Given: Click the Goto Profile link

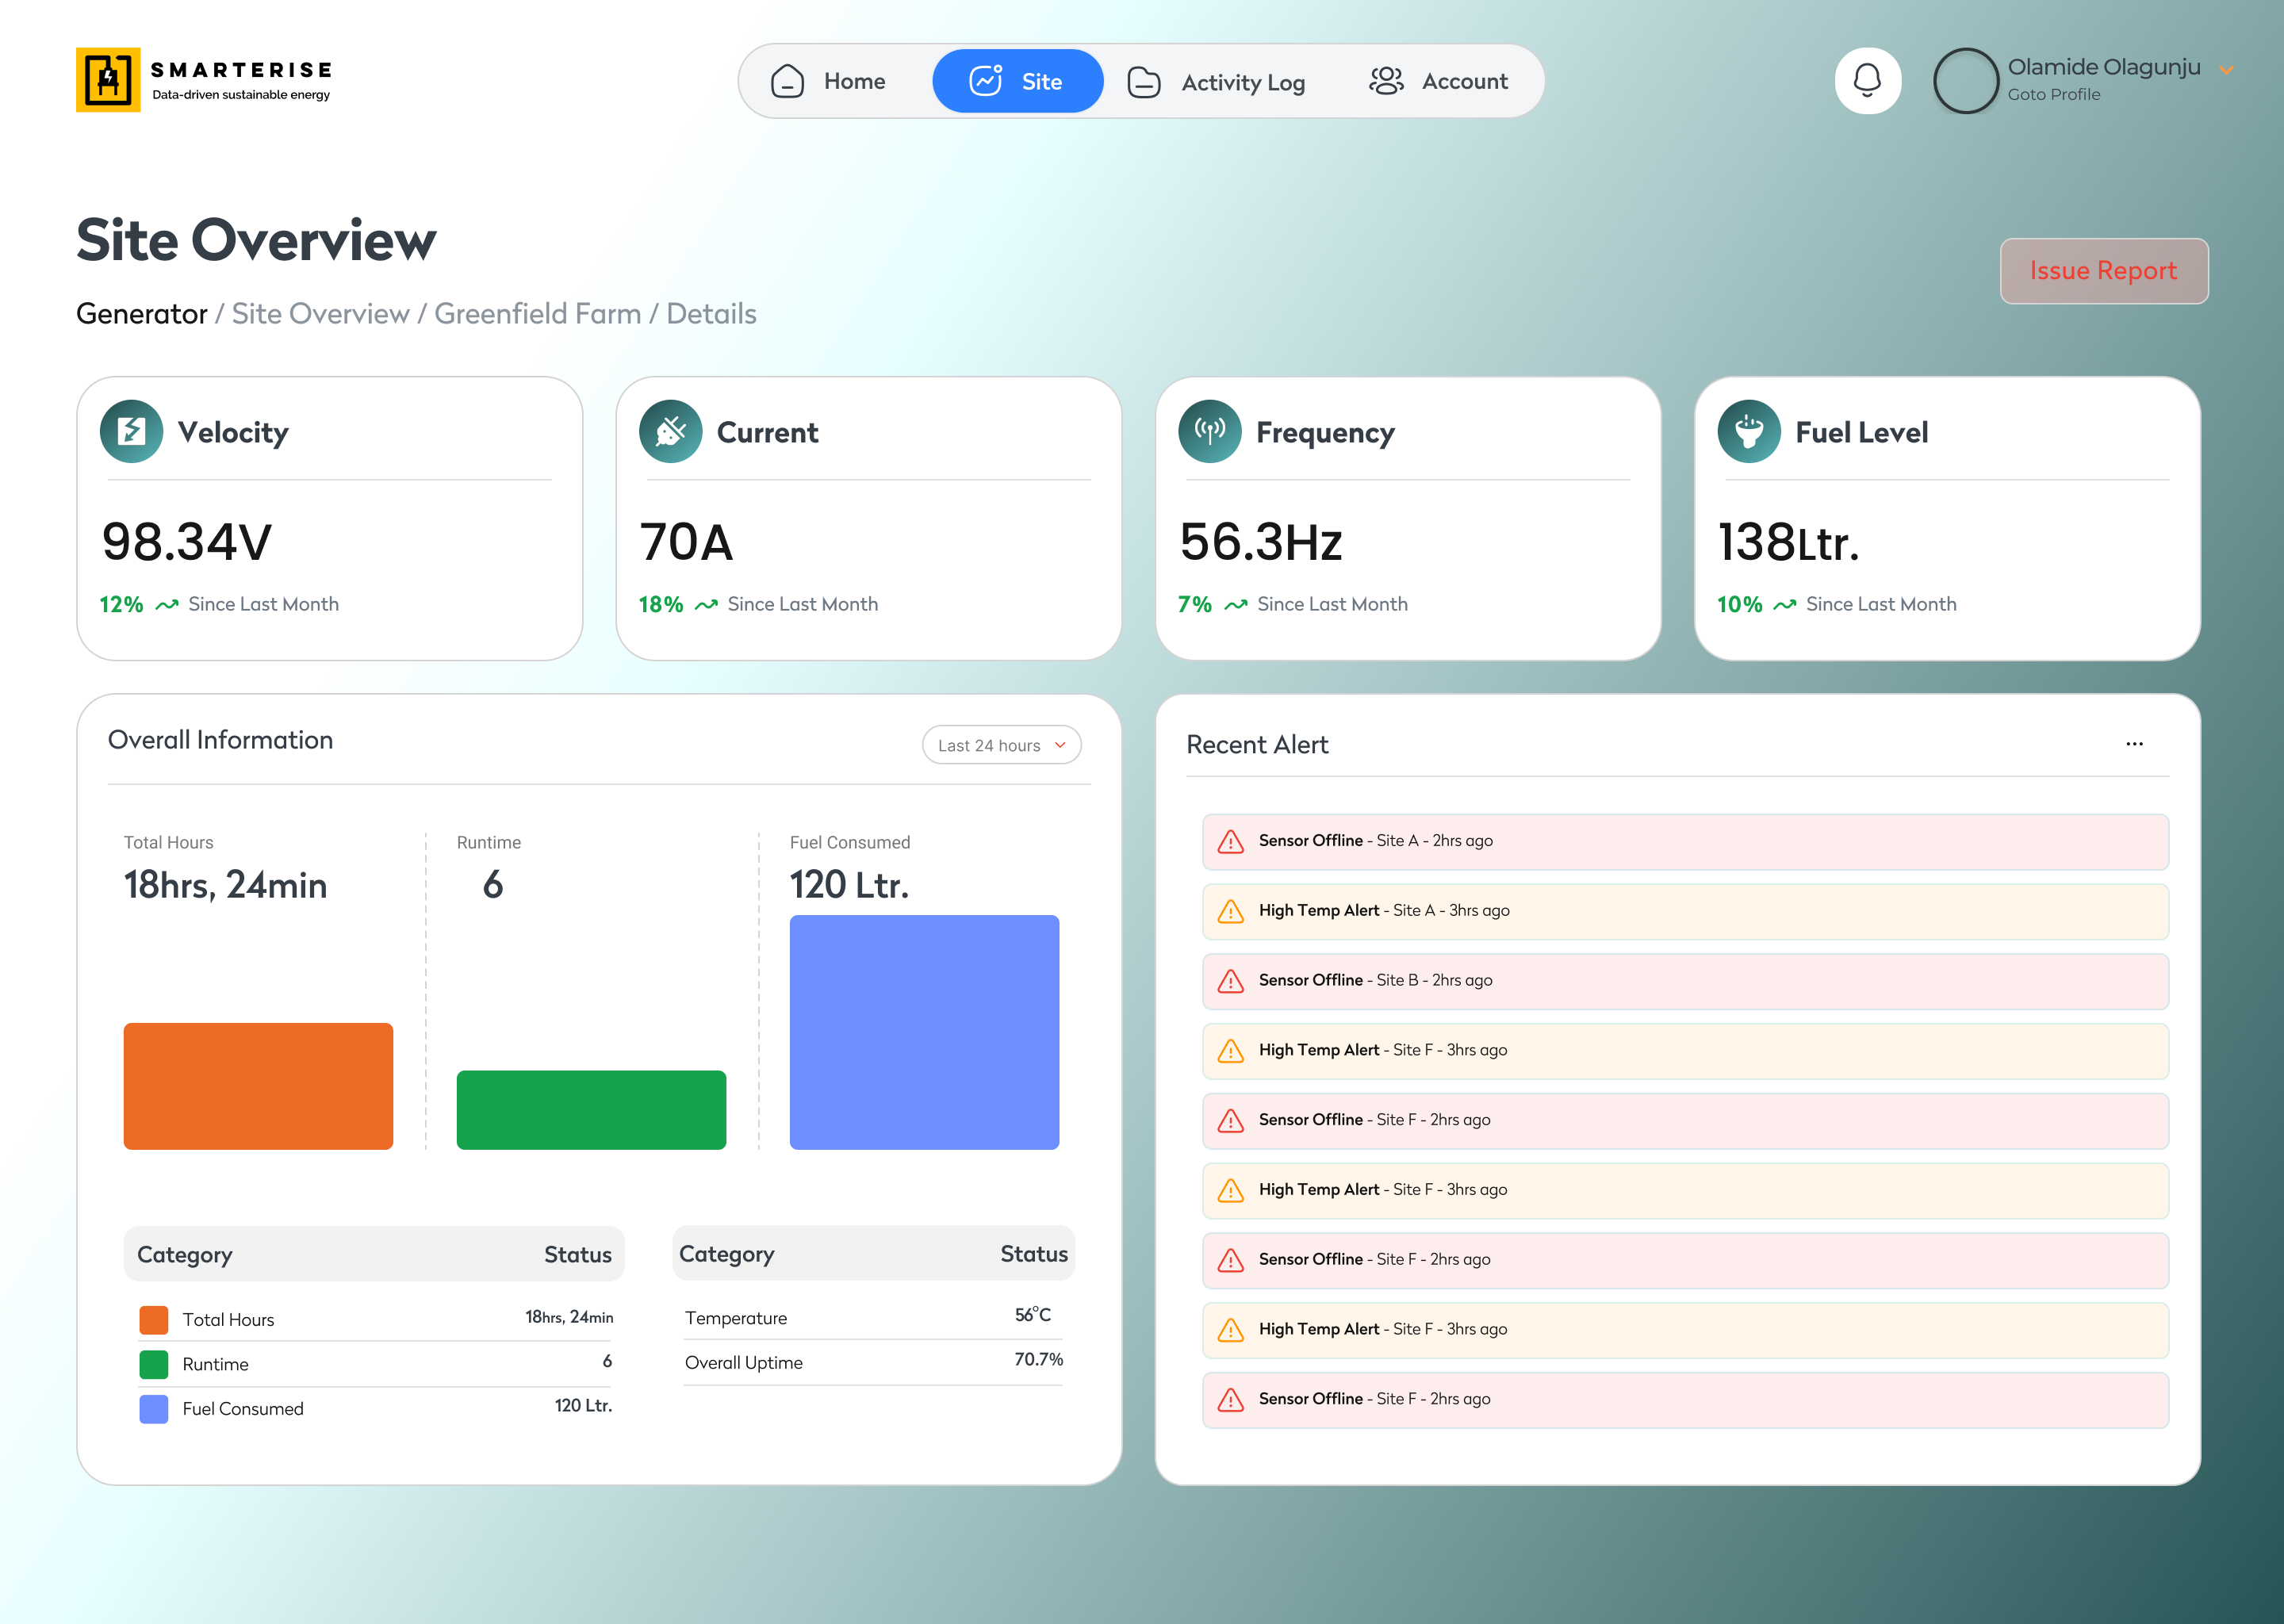Looking at the screenshot, I should tap(2053, 95).
